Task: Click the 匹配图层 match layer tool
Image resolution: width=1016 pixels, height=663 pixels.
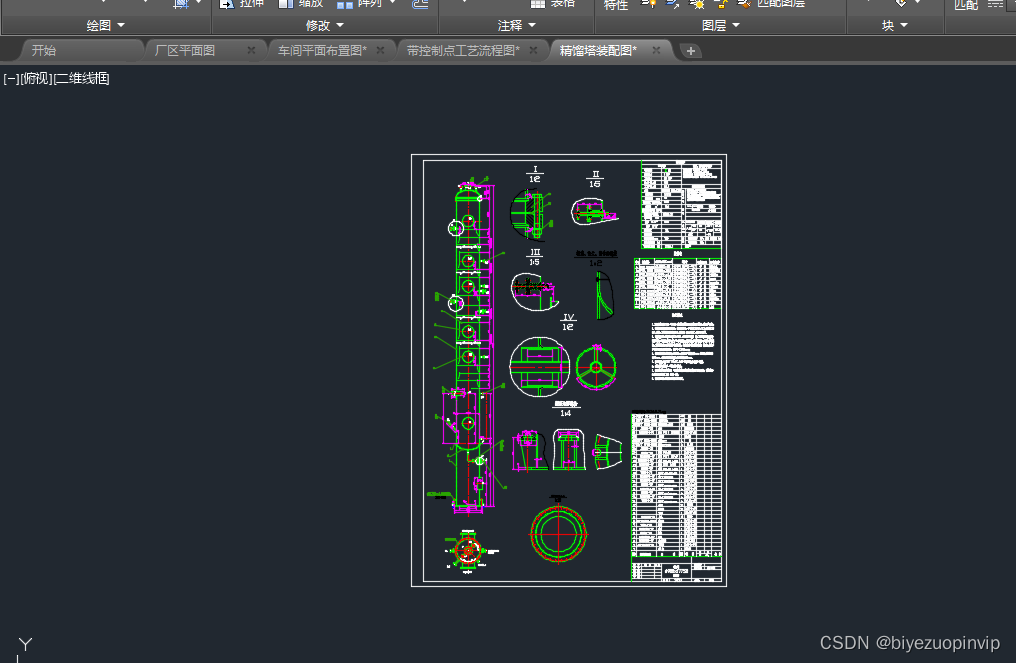Action: point(772,4)
